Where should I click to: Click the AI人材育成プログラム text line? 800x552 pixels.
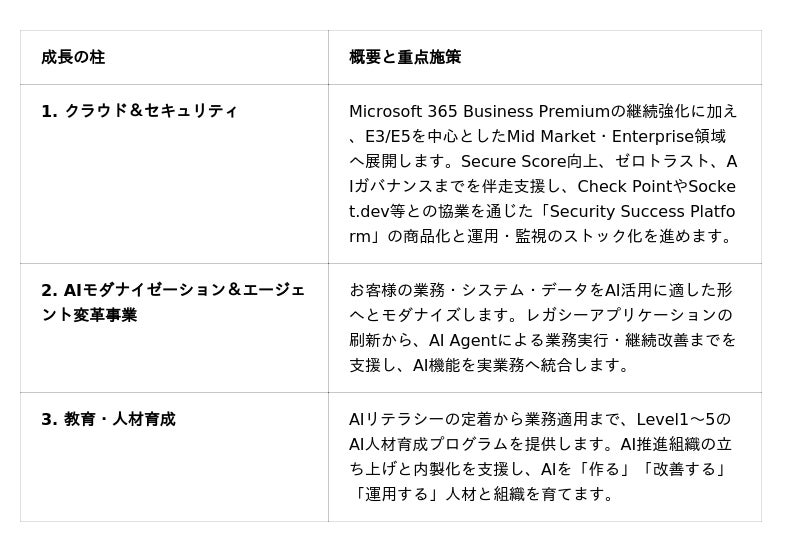540,444
